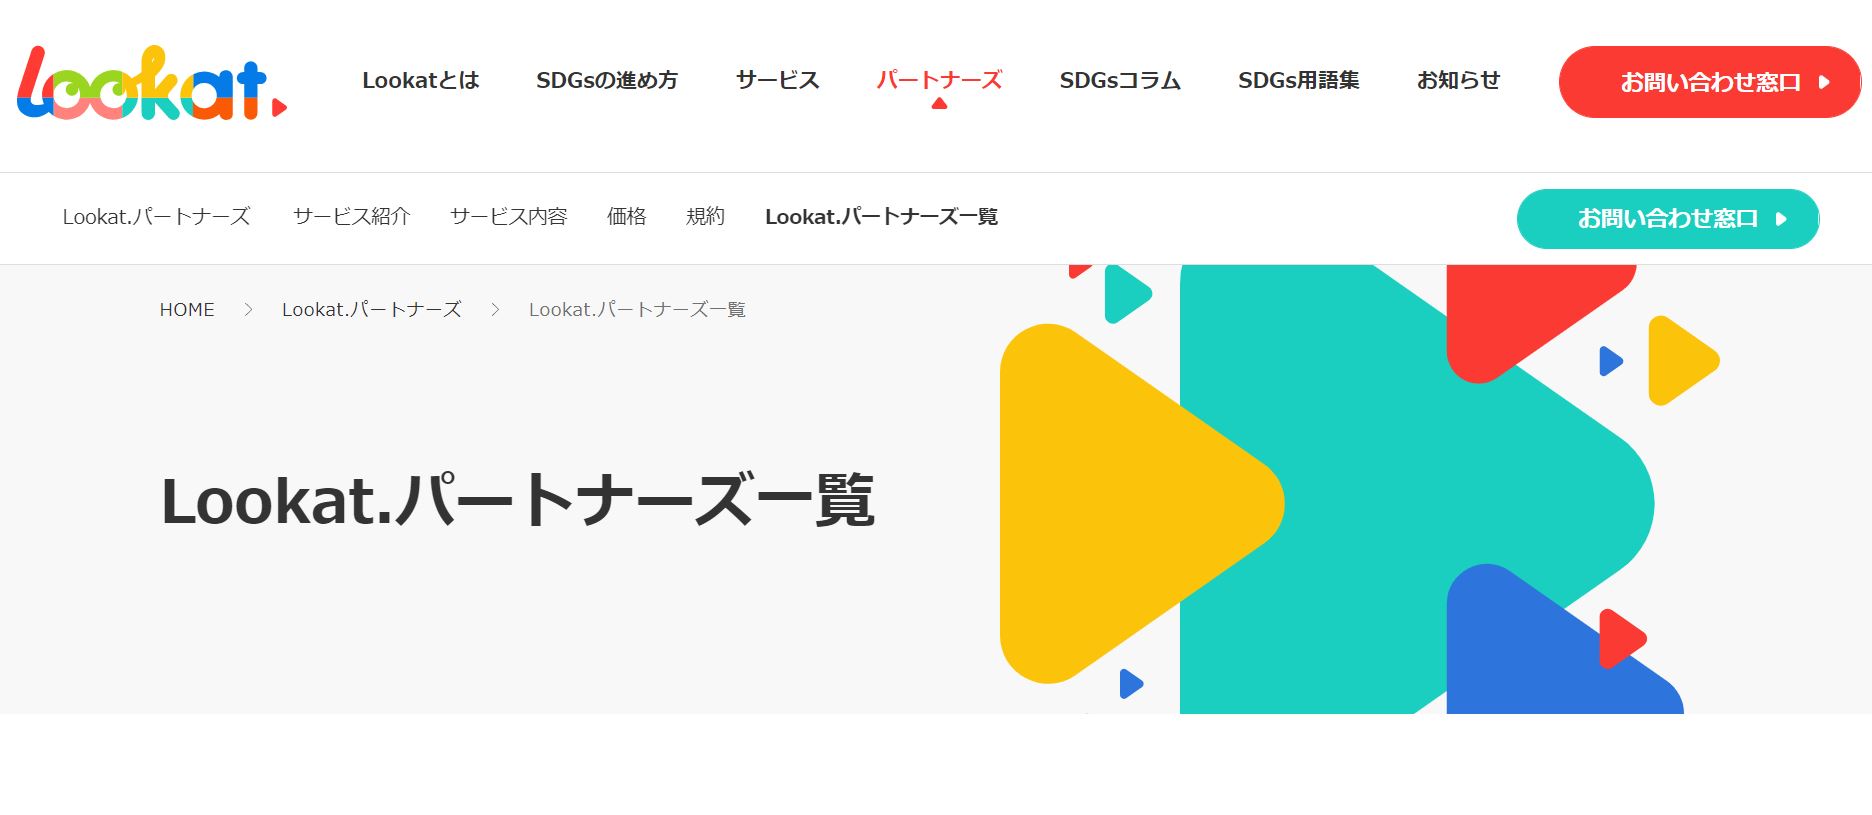Open the サービス紹介 sub-navigation link
The height and width of the screenshot is (815, 1872).
351,216
